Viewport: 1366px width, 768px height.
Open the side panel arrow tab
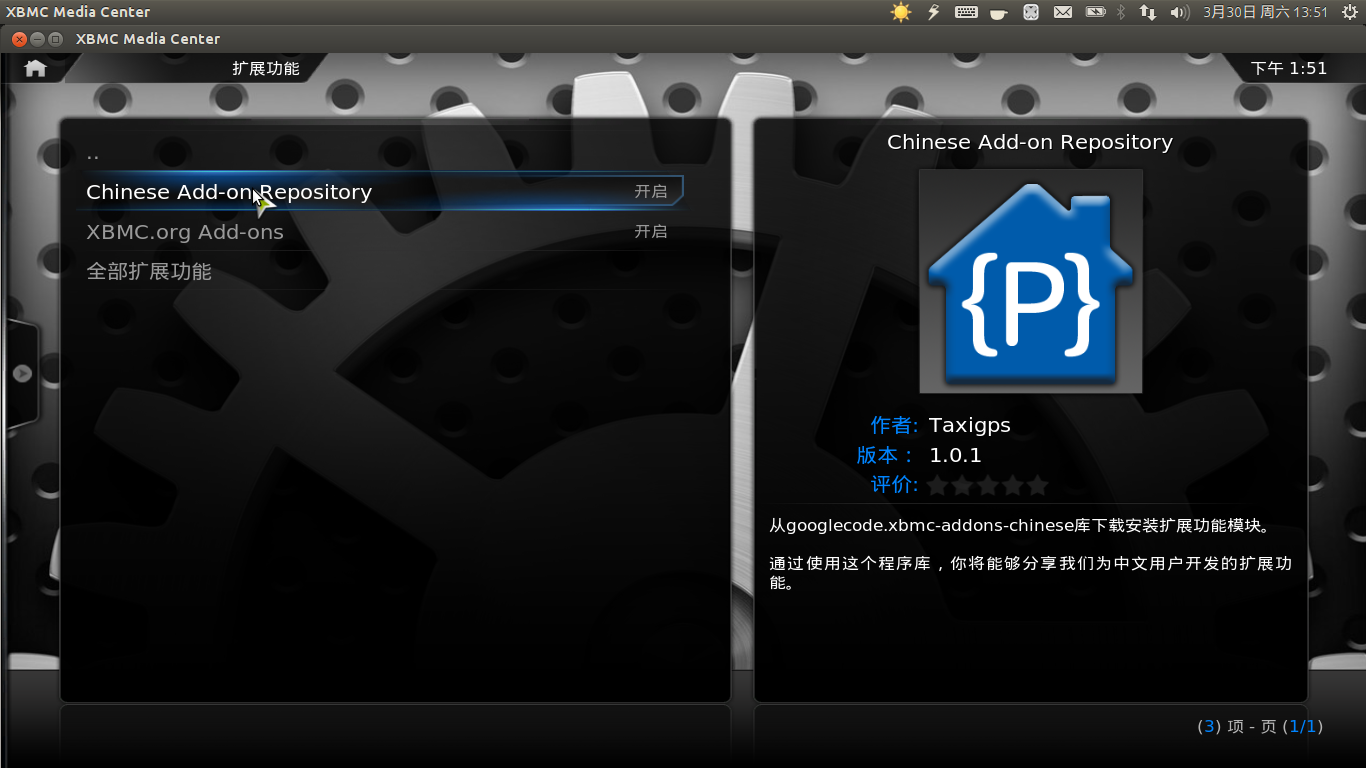[22, 373]
